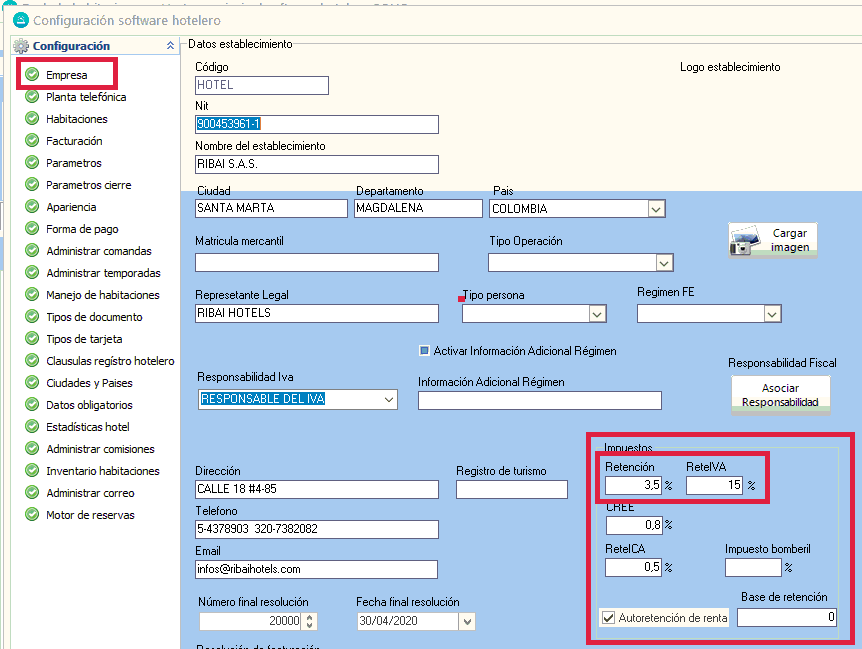Click the check icon beside Estadísticas hotel
862x649 pixels.
click(x=32, y=427)
